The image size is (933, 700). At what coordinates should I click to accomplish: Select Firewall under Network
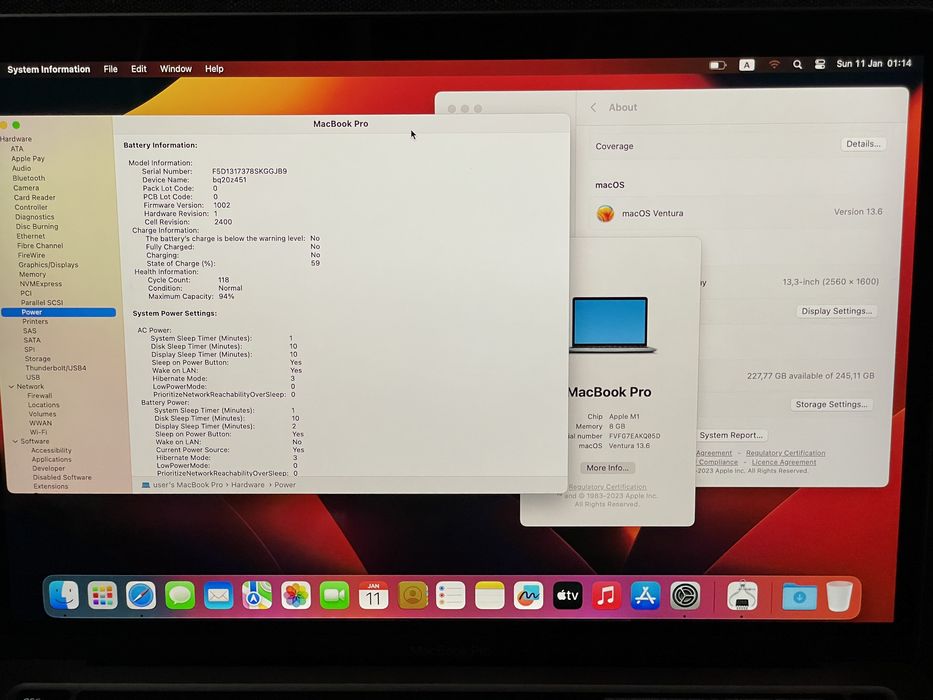tap(39, 395)
